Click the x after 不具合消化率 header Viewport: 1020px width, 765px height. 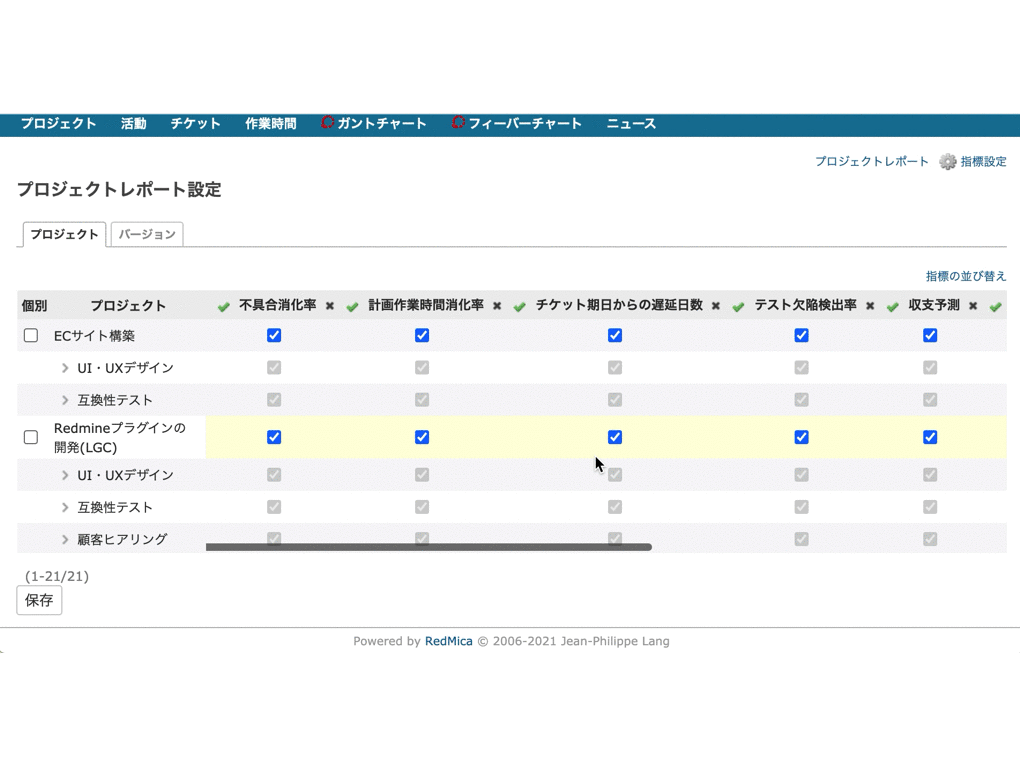(330, 306)
